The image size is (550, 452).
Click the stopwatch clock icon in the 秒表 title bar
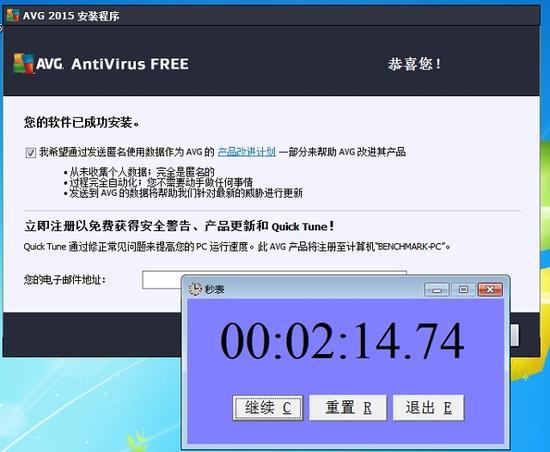click(195, 289)
